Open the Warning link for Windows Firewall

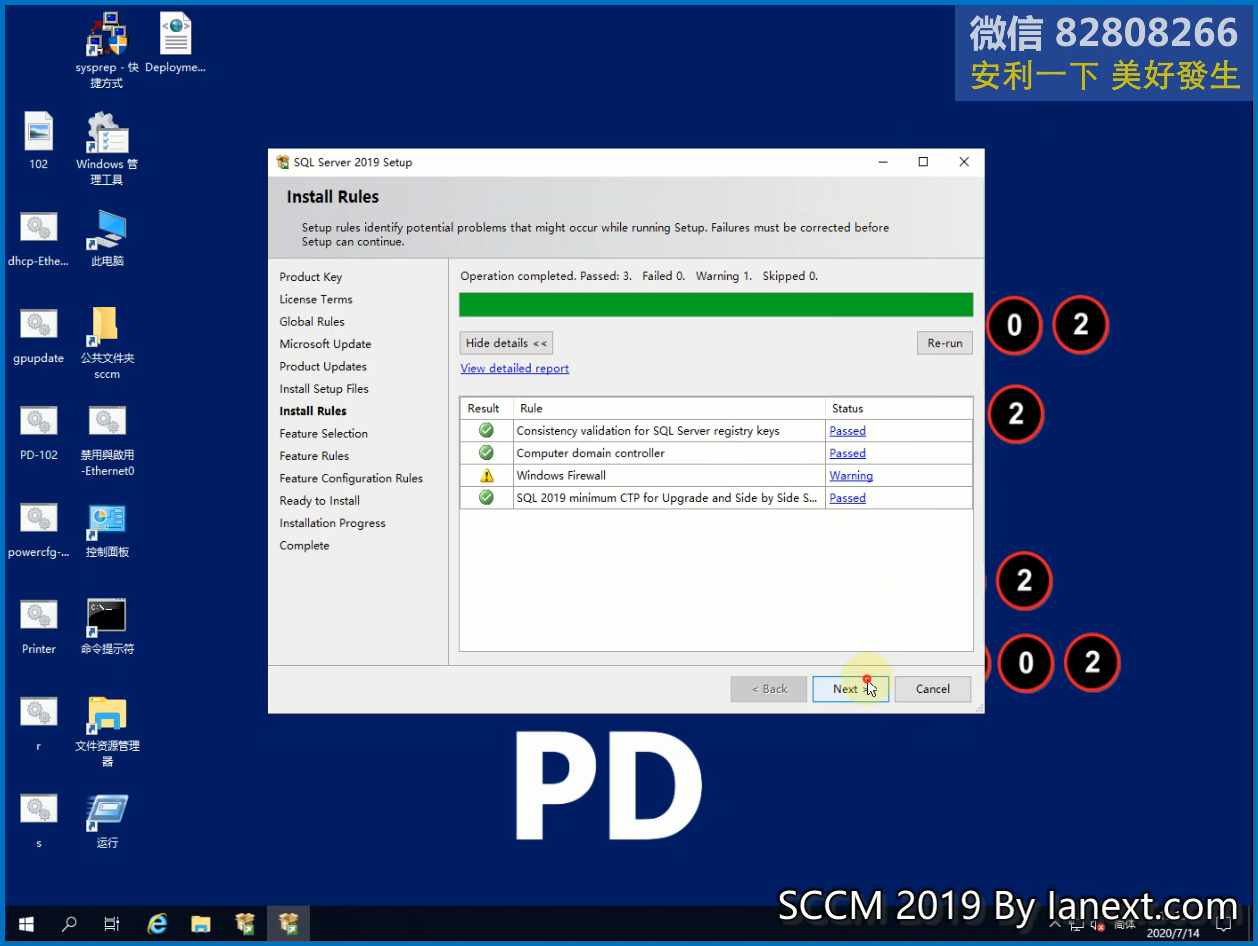[851, 476]
